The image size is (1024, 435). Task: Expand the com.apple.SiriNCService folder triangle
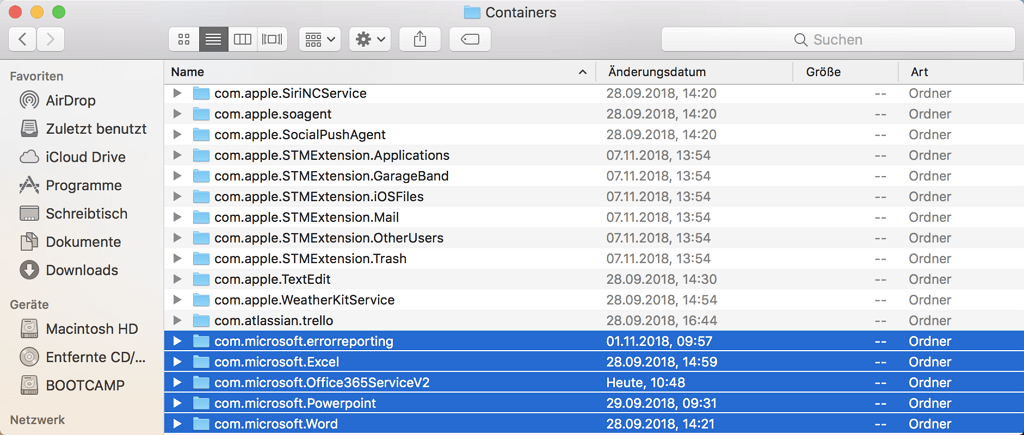(177, 93)
